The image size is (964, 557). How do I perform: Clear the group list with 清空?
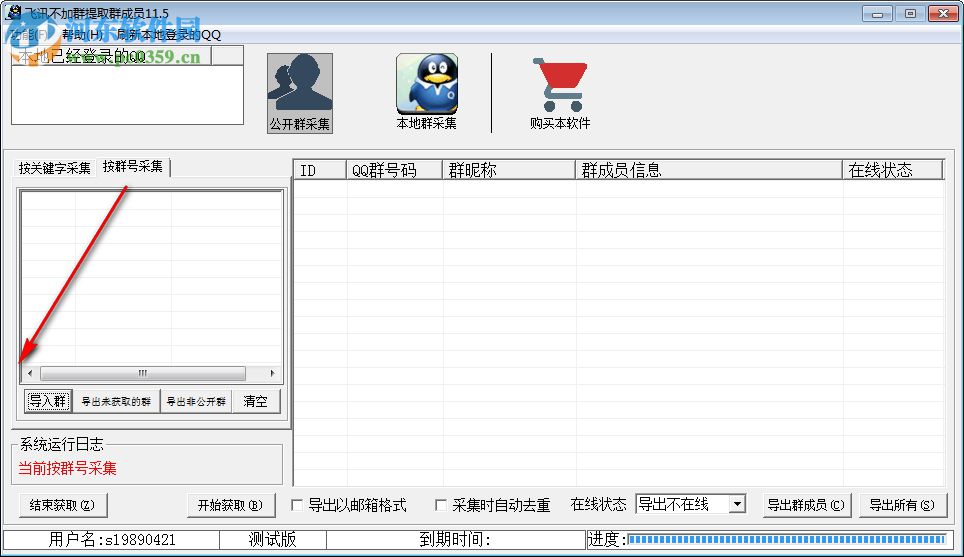(256, 401)
